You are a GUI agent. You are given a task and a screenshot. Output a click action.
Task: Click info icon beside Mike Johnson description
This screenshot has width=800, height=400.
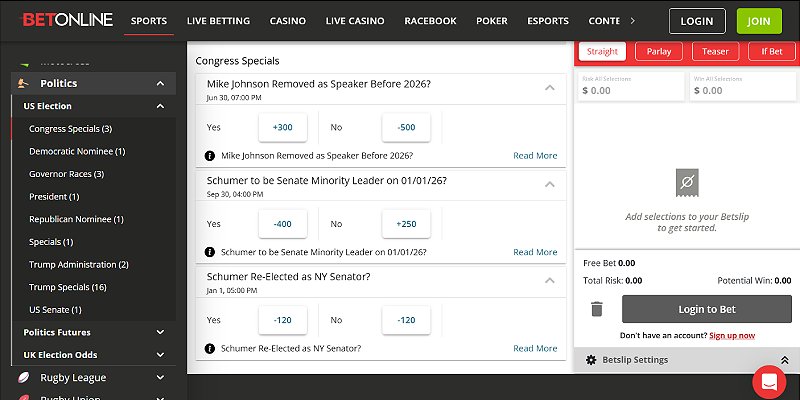[x=210, y=156]
